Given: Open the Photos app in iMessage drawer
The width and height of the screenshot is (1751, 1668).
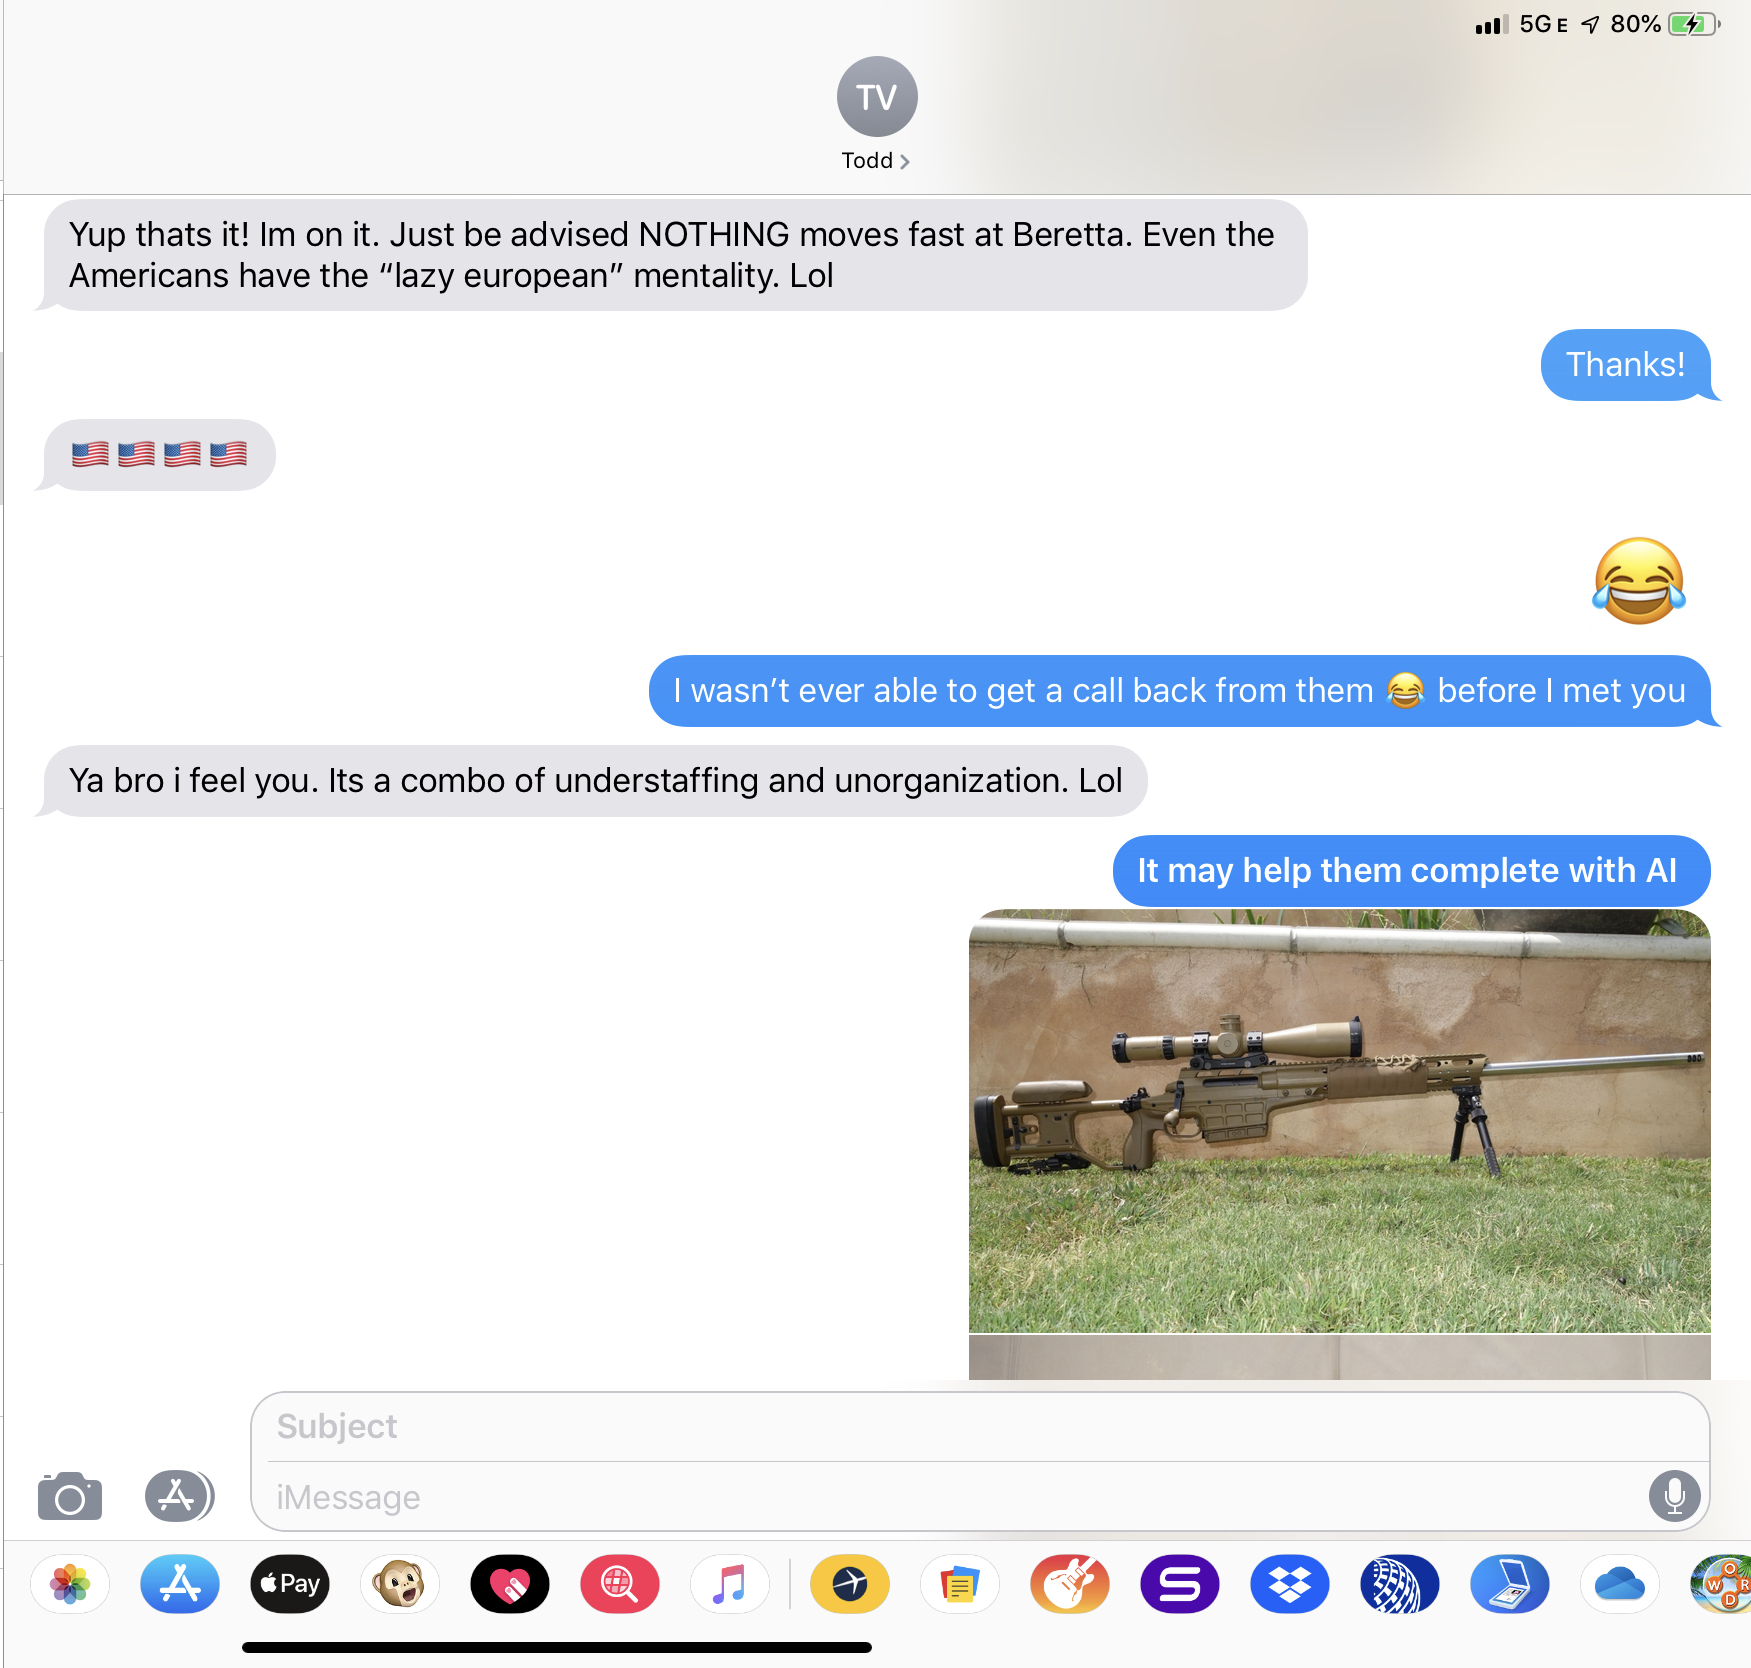Looking at the screenshot, I should coord(70,1584).
